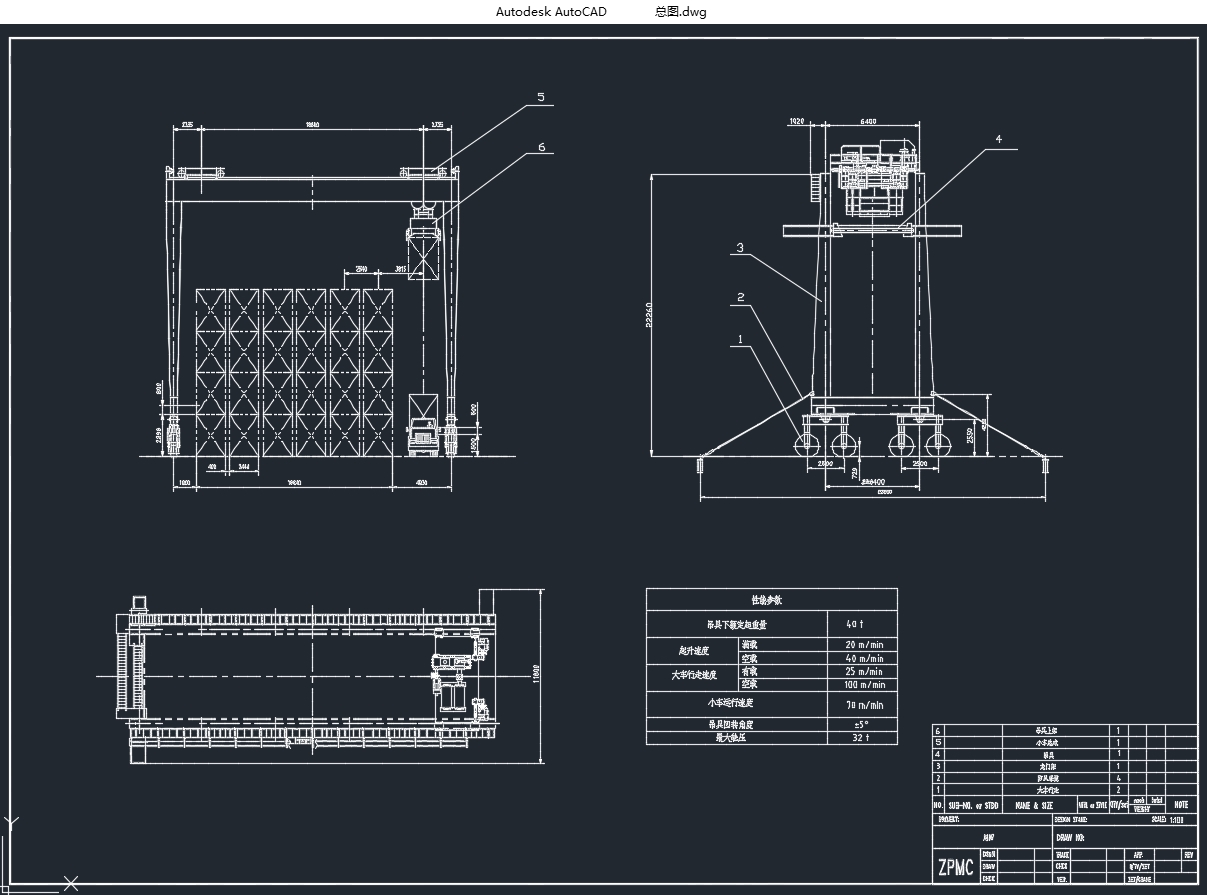The image size is (1207, 895).
Task: Click the 25 m/min table cell
Action: [x=864, y=672]
